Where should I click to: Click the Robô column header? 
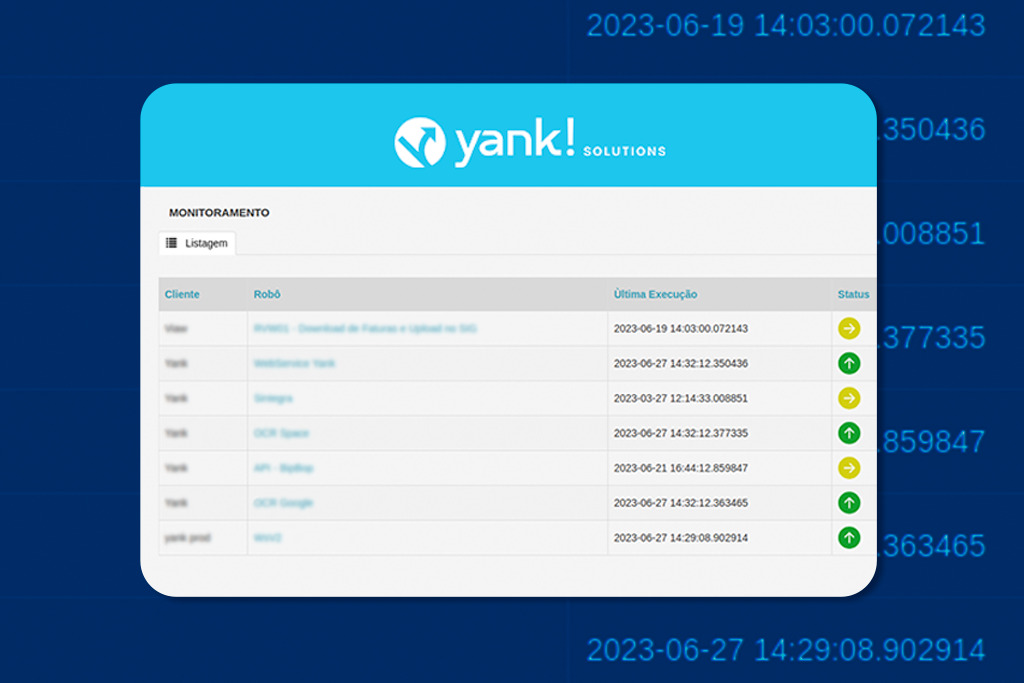coord(265,294)
